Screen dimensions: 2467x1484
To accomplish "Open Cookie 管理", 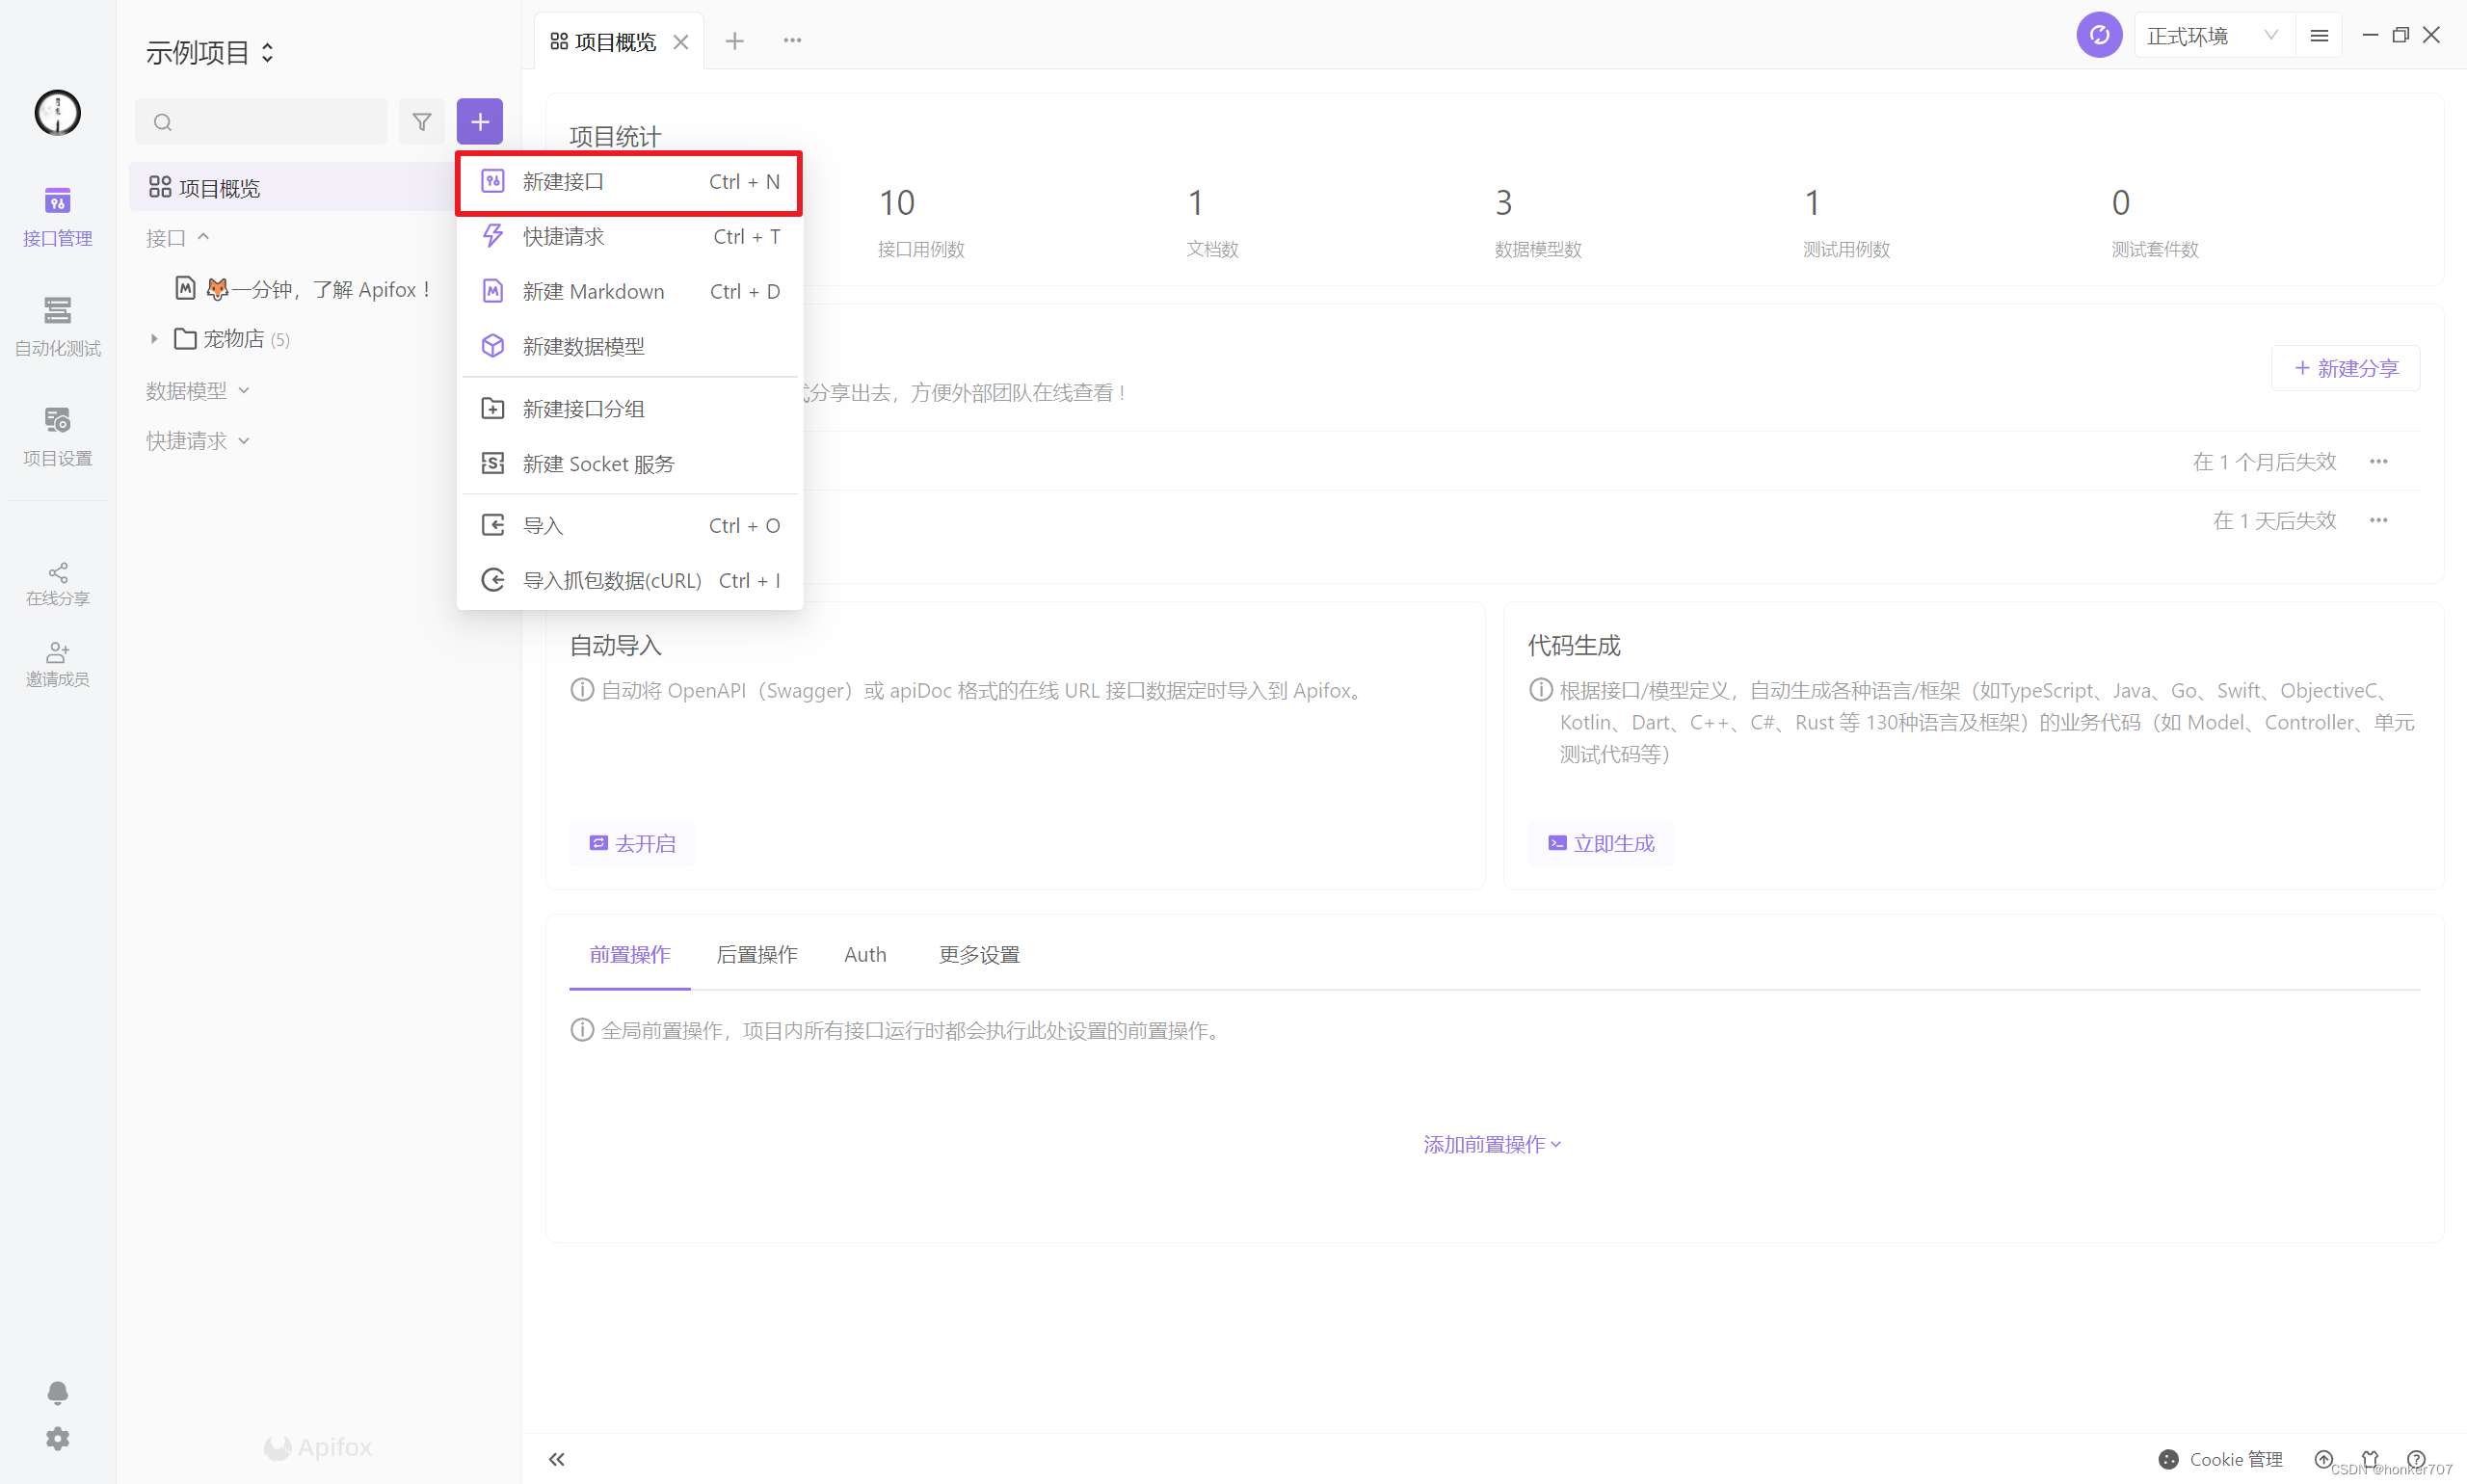I will click(2219, 1459).
